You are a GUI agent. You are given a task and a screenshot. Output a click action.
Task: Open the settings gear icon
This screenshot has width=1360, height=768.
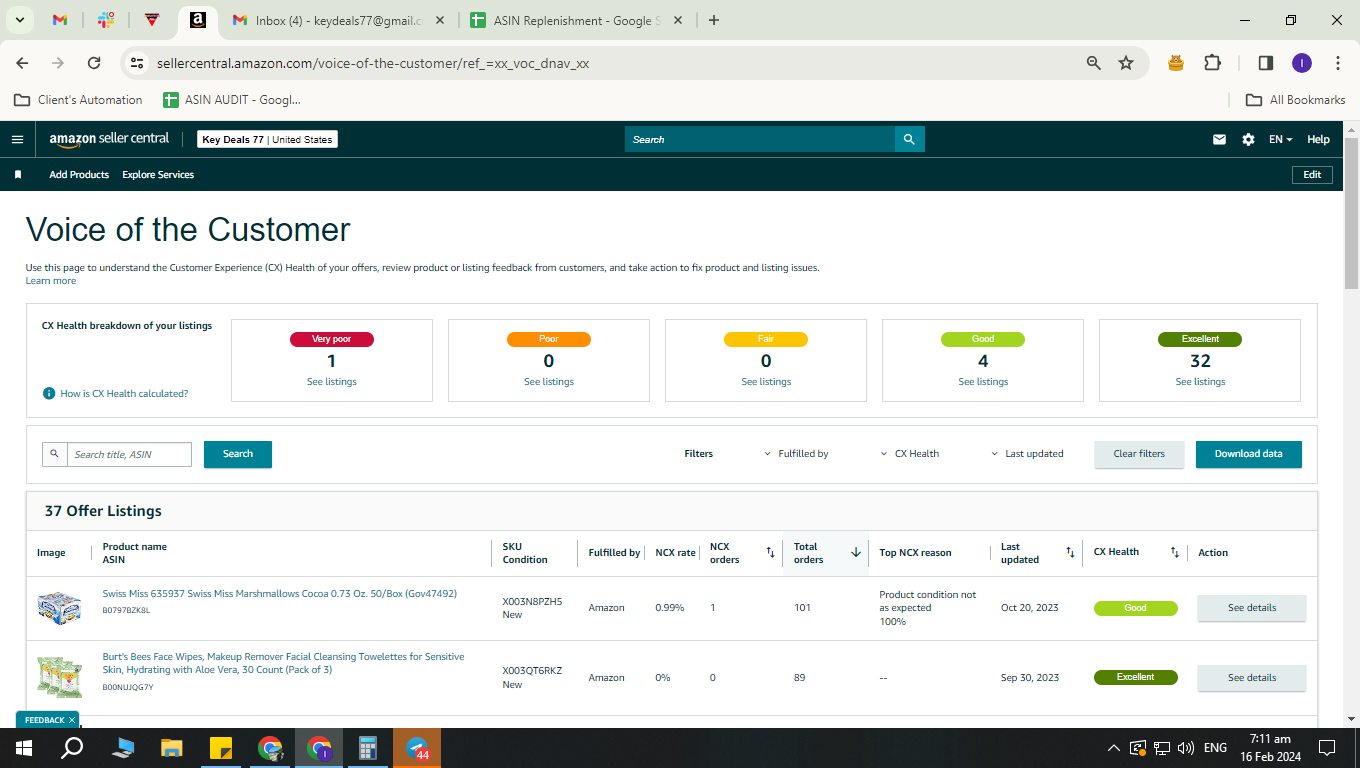pyautogui.click(x=1248, y=140)
